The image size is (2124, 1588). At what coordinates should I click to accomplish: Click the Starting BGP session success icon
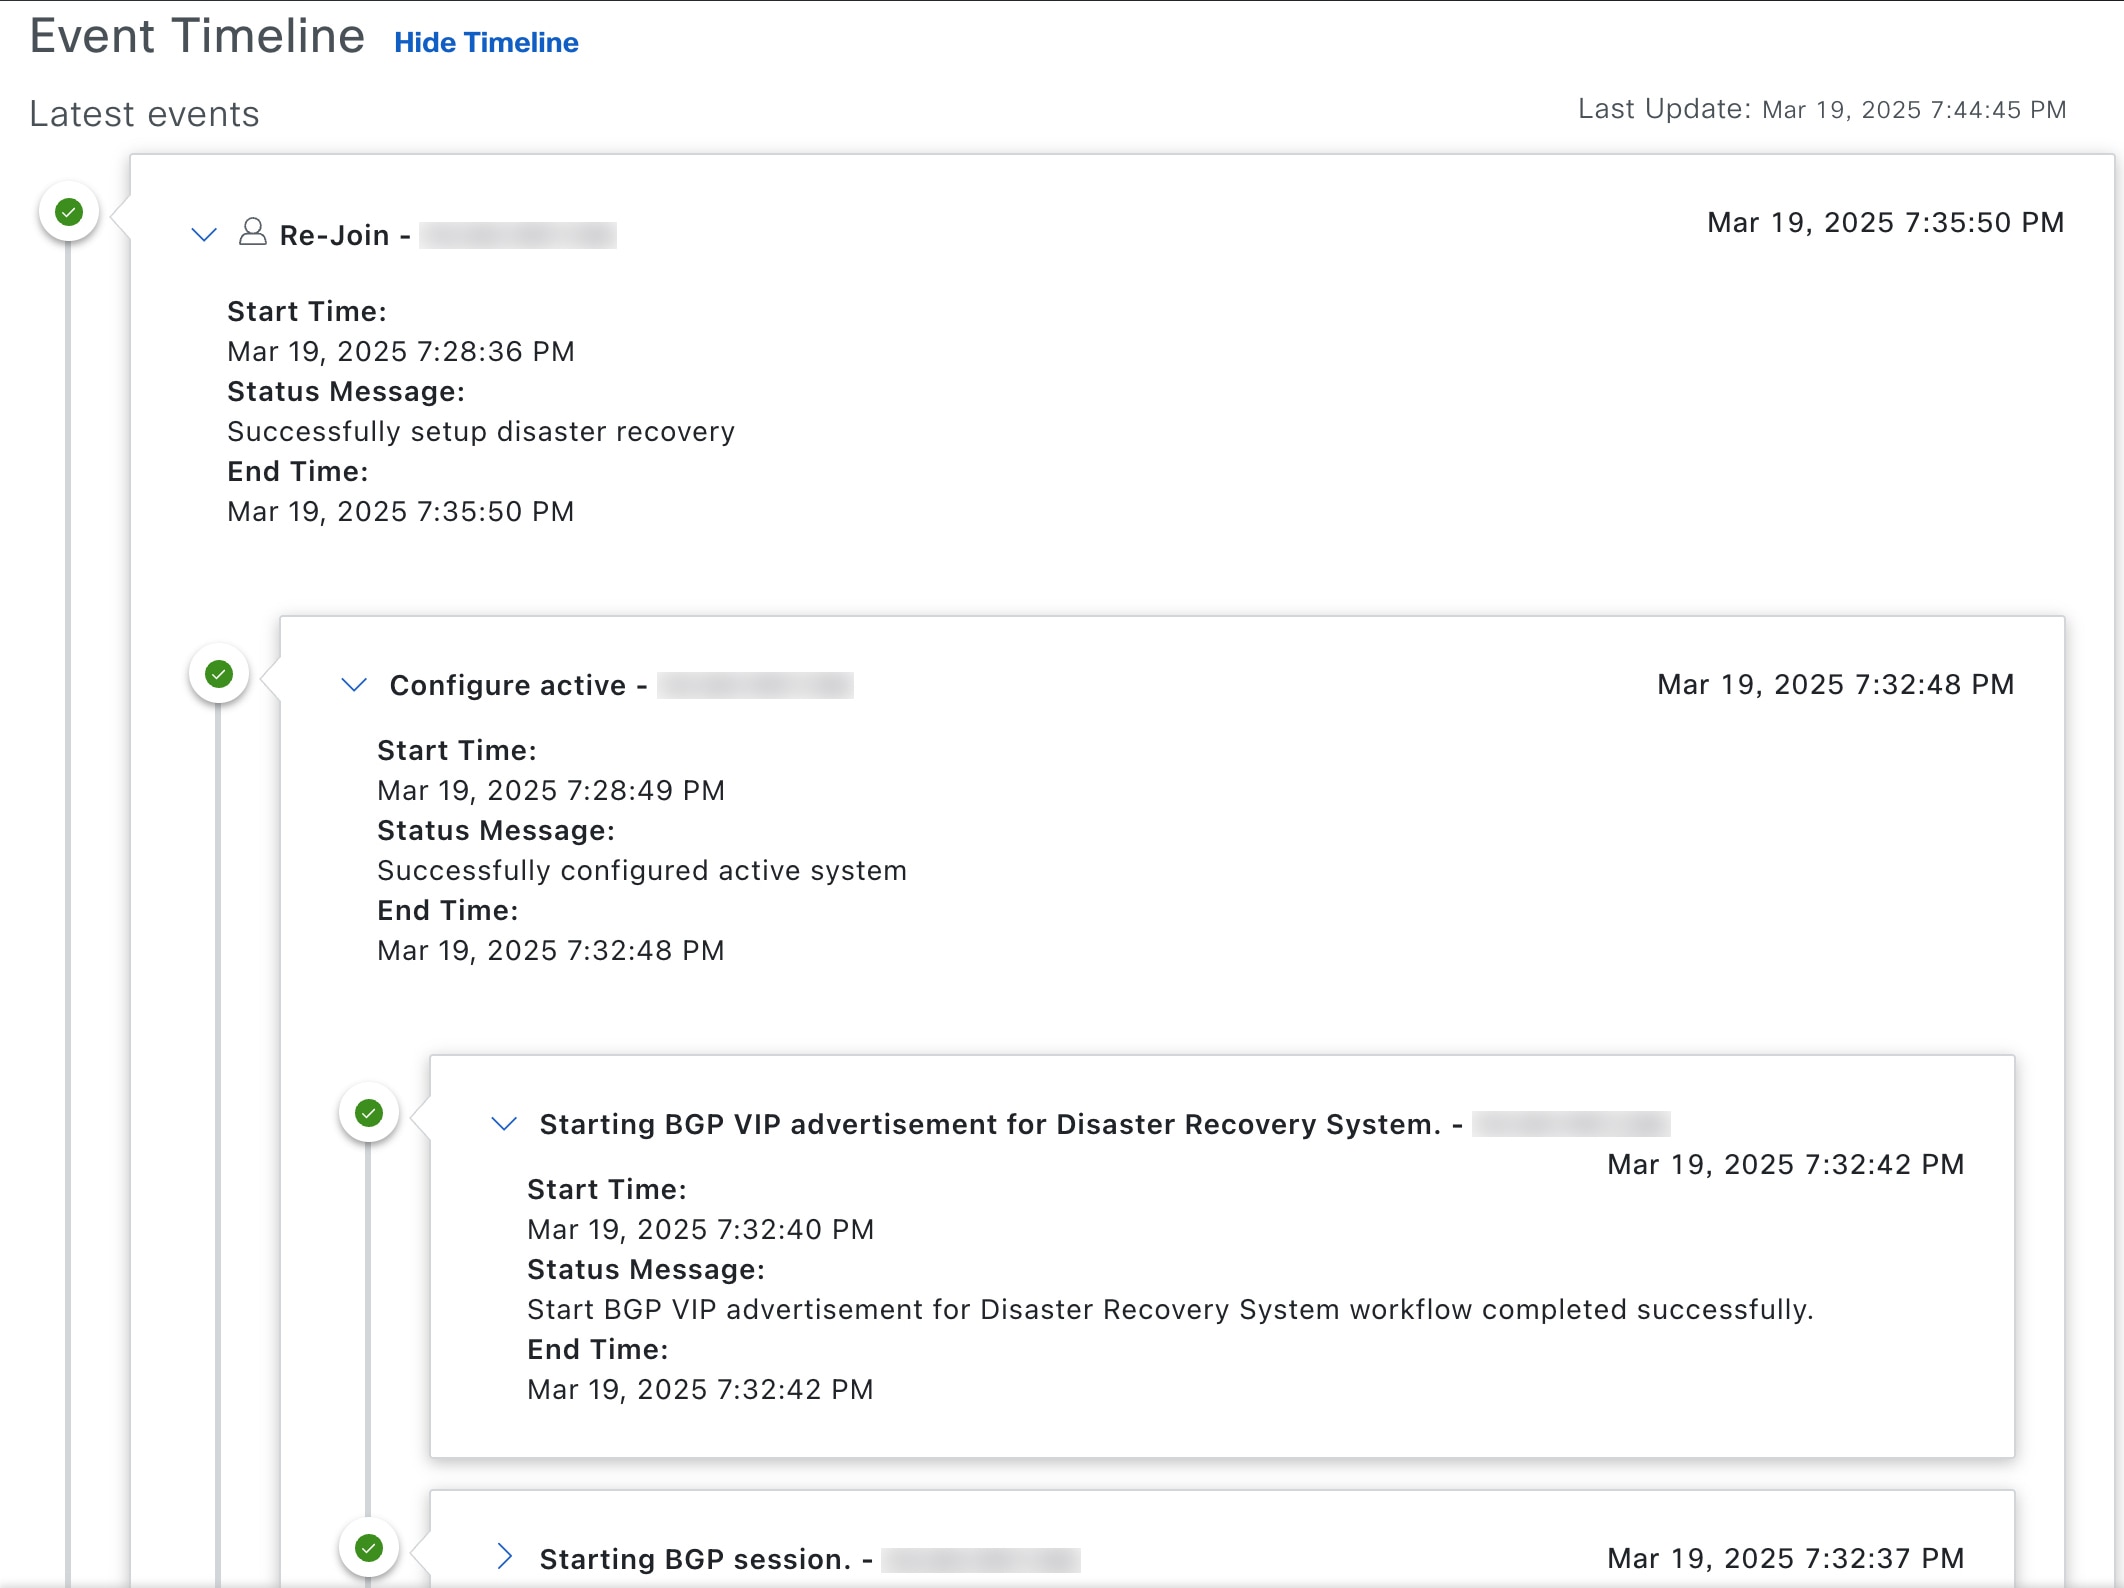pos(369,1548)
